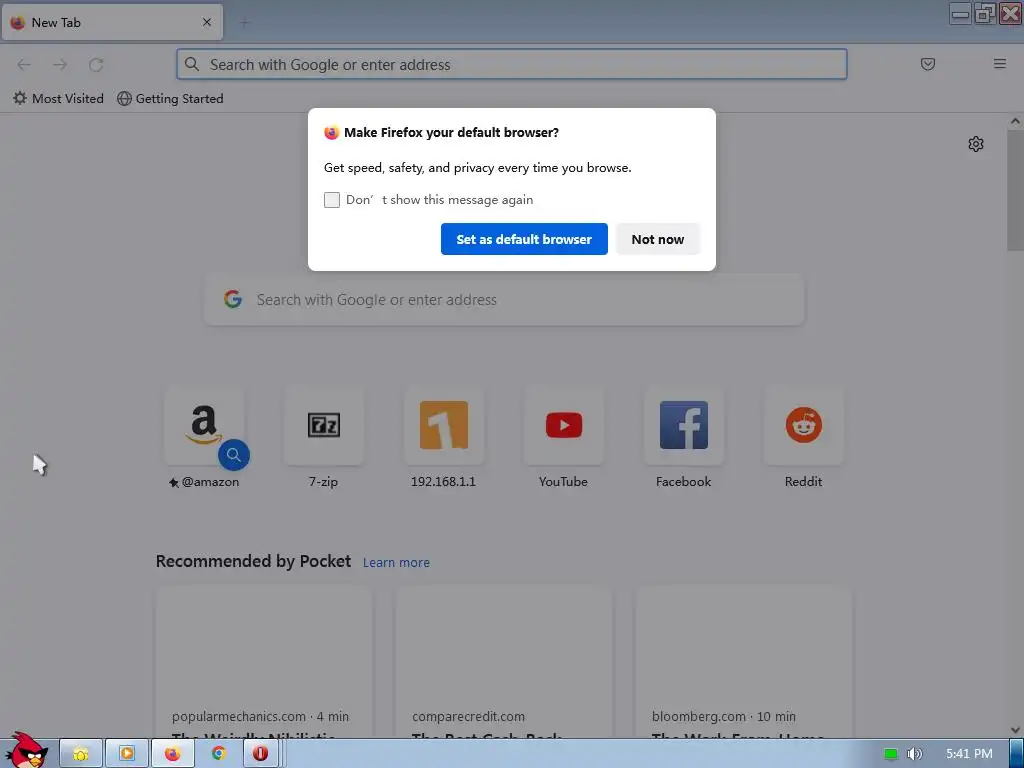Click the volume speaker tray icon
Screen dimensions: 1024x768
[x=915, y=754]
